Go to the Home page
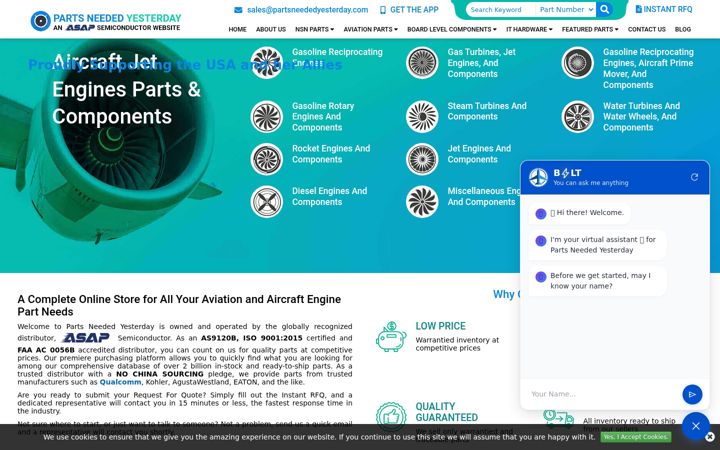Viewport: 720px width, 450px height. [x=237, y=29]
